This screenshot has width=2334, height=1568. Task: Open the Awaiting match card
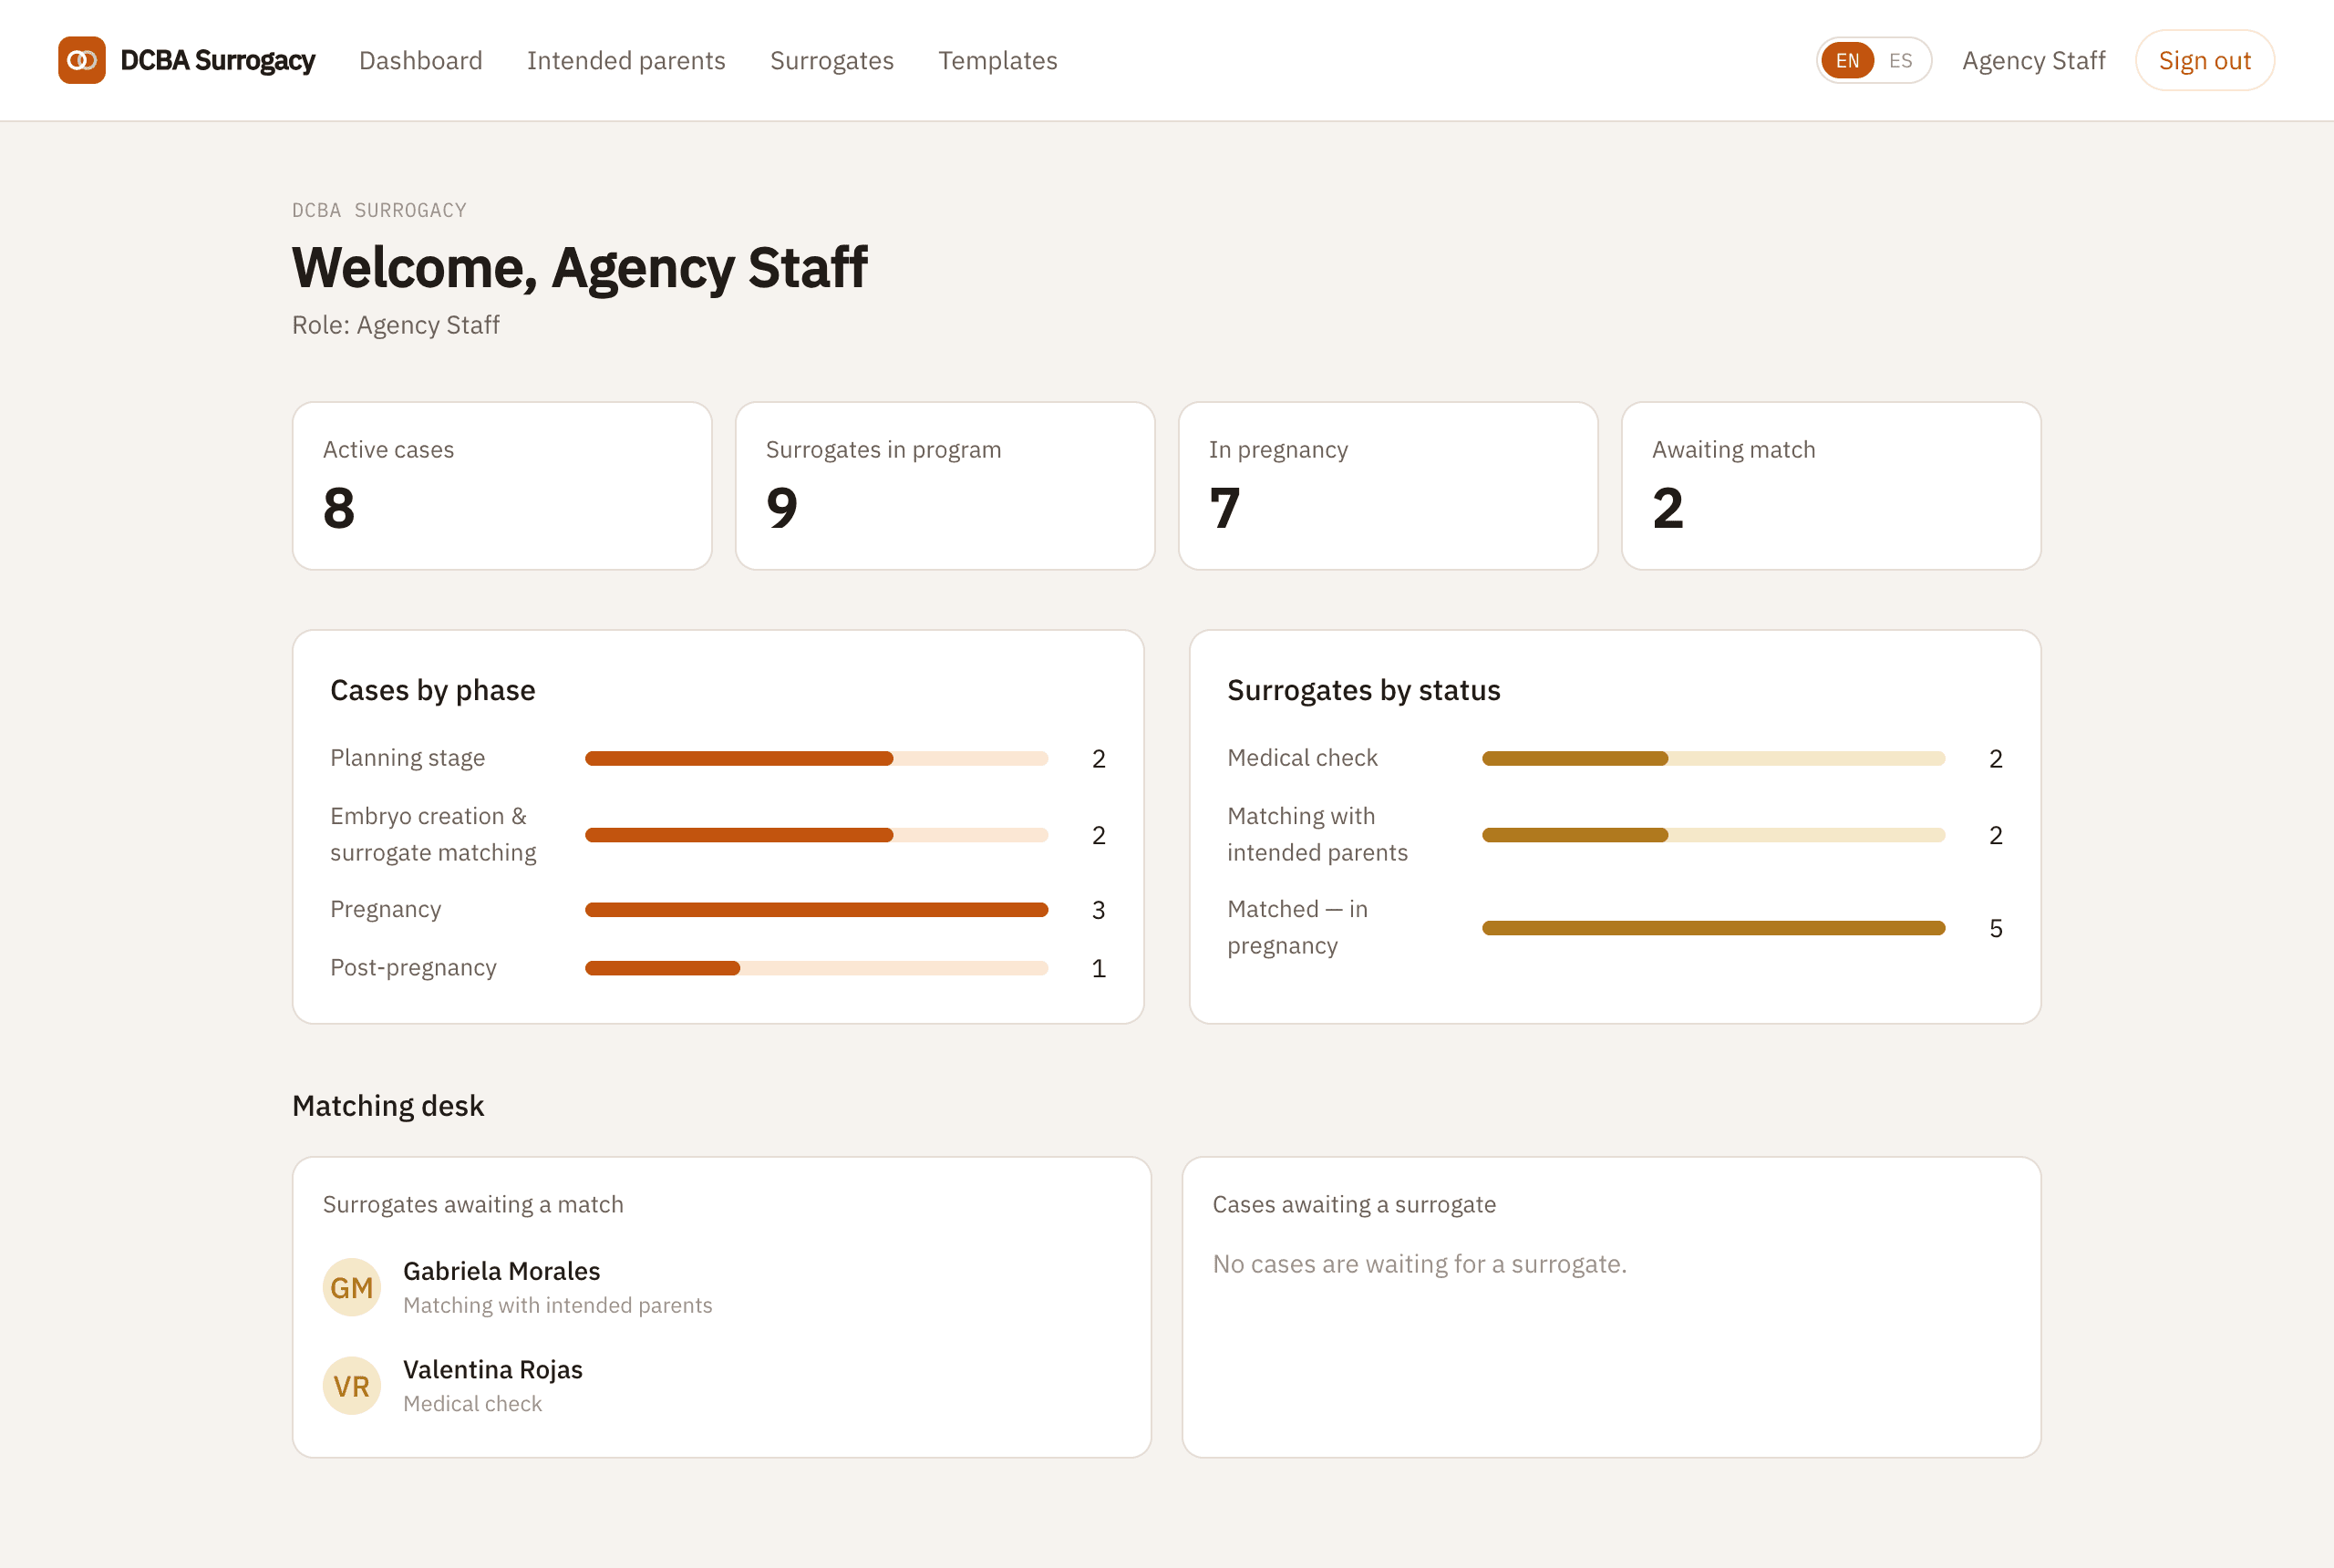click(1831, 486)
